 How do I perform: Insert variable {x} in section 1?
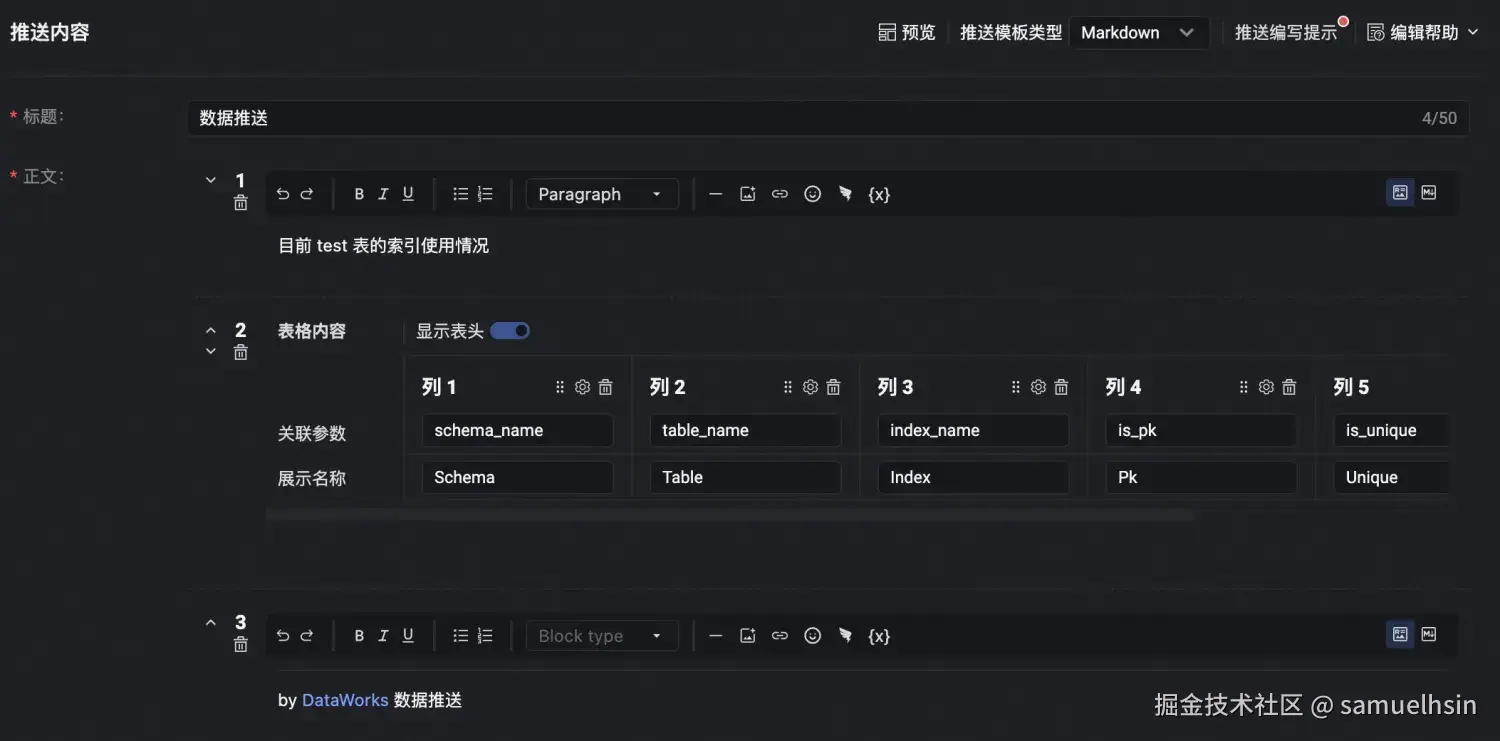tap(879, 194)
